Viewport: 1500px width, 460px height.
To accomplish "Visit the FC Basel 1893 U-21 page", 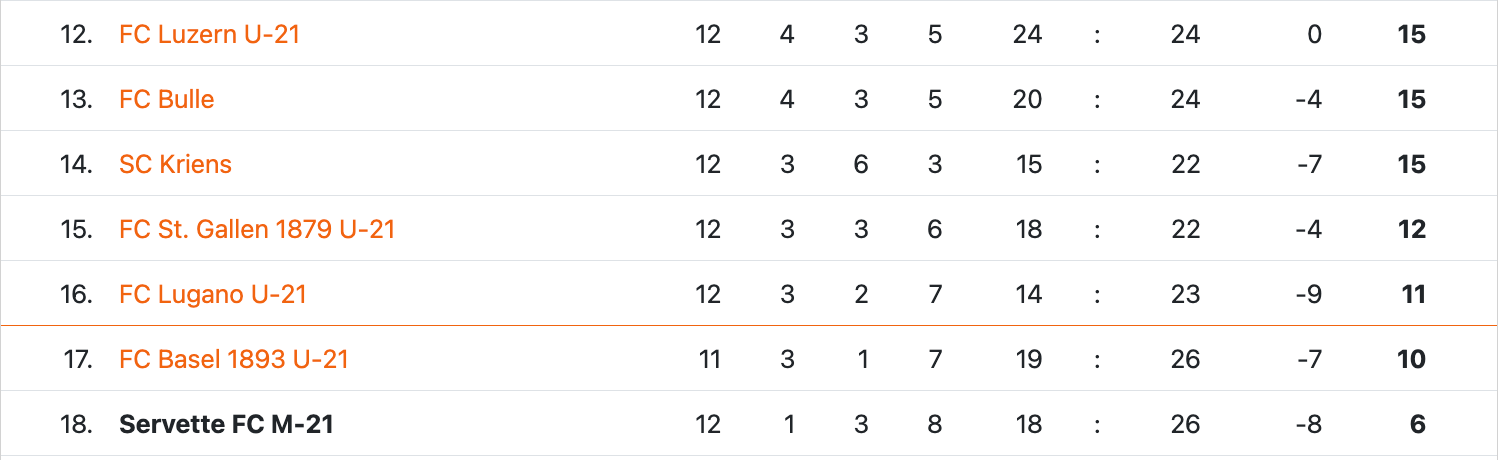I will point(233,359).
